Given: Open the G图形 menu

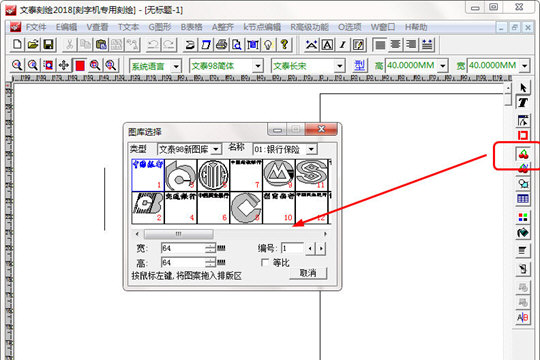Looking at the screenshot, I should (x=160, y=27).
